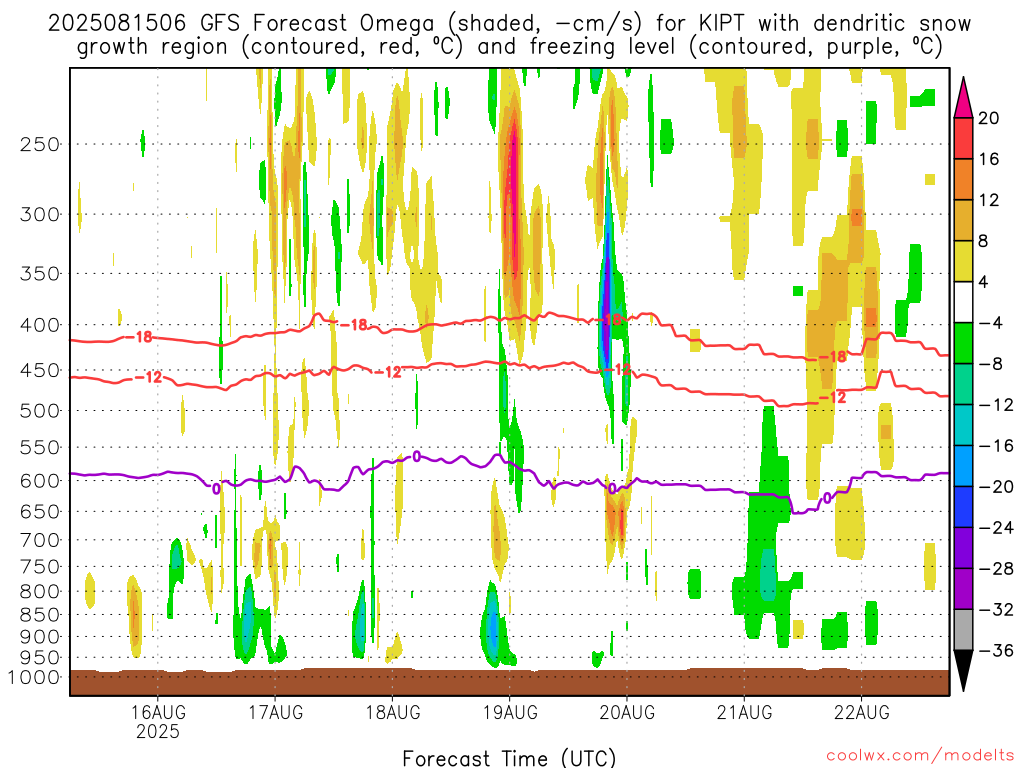Click the red color bar segment below 20
This screenshot has height=768, width=1024.
tap(963, 138)
